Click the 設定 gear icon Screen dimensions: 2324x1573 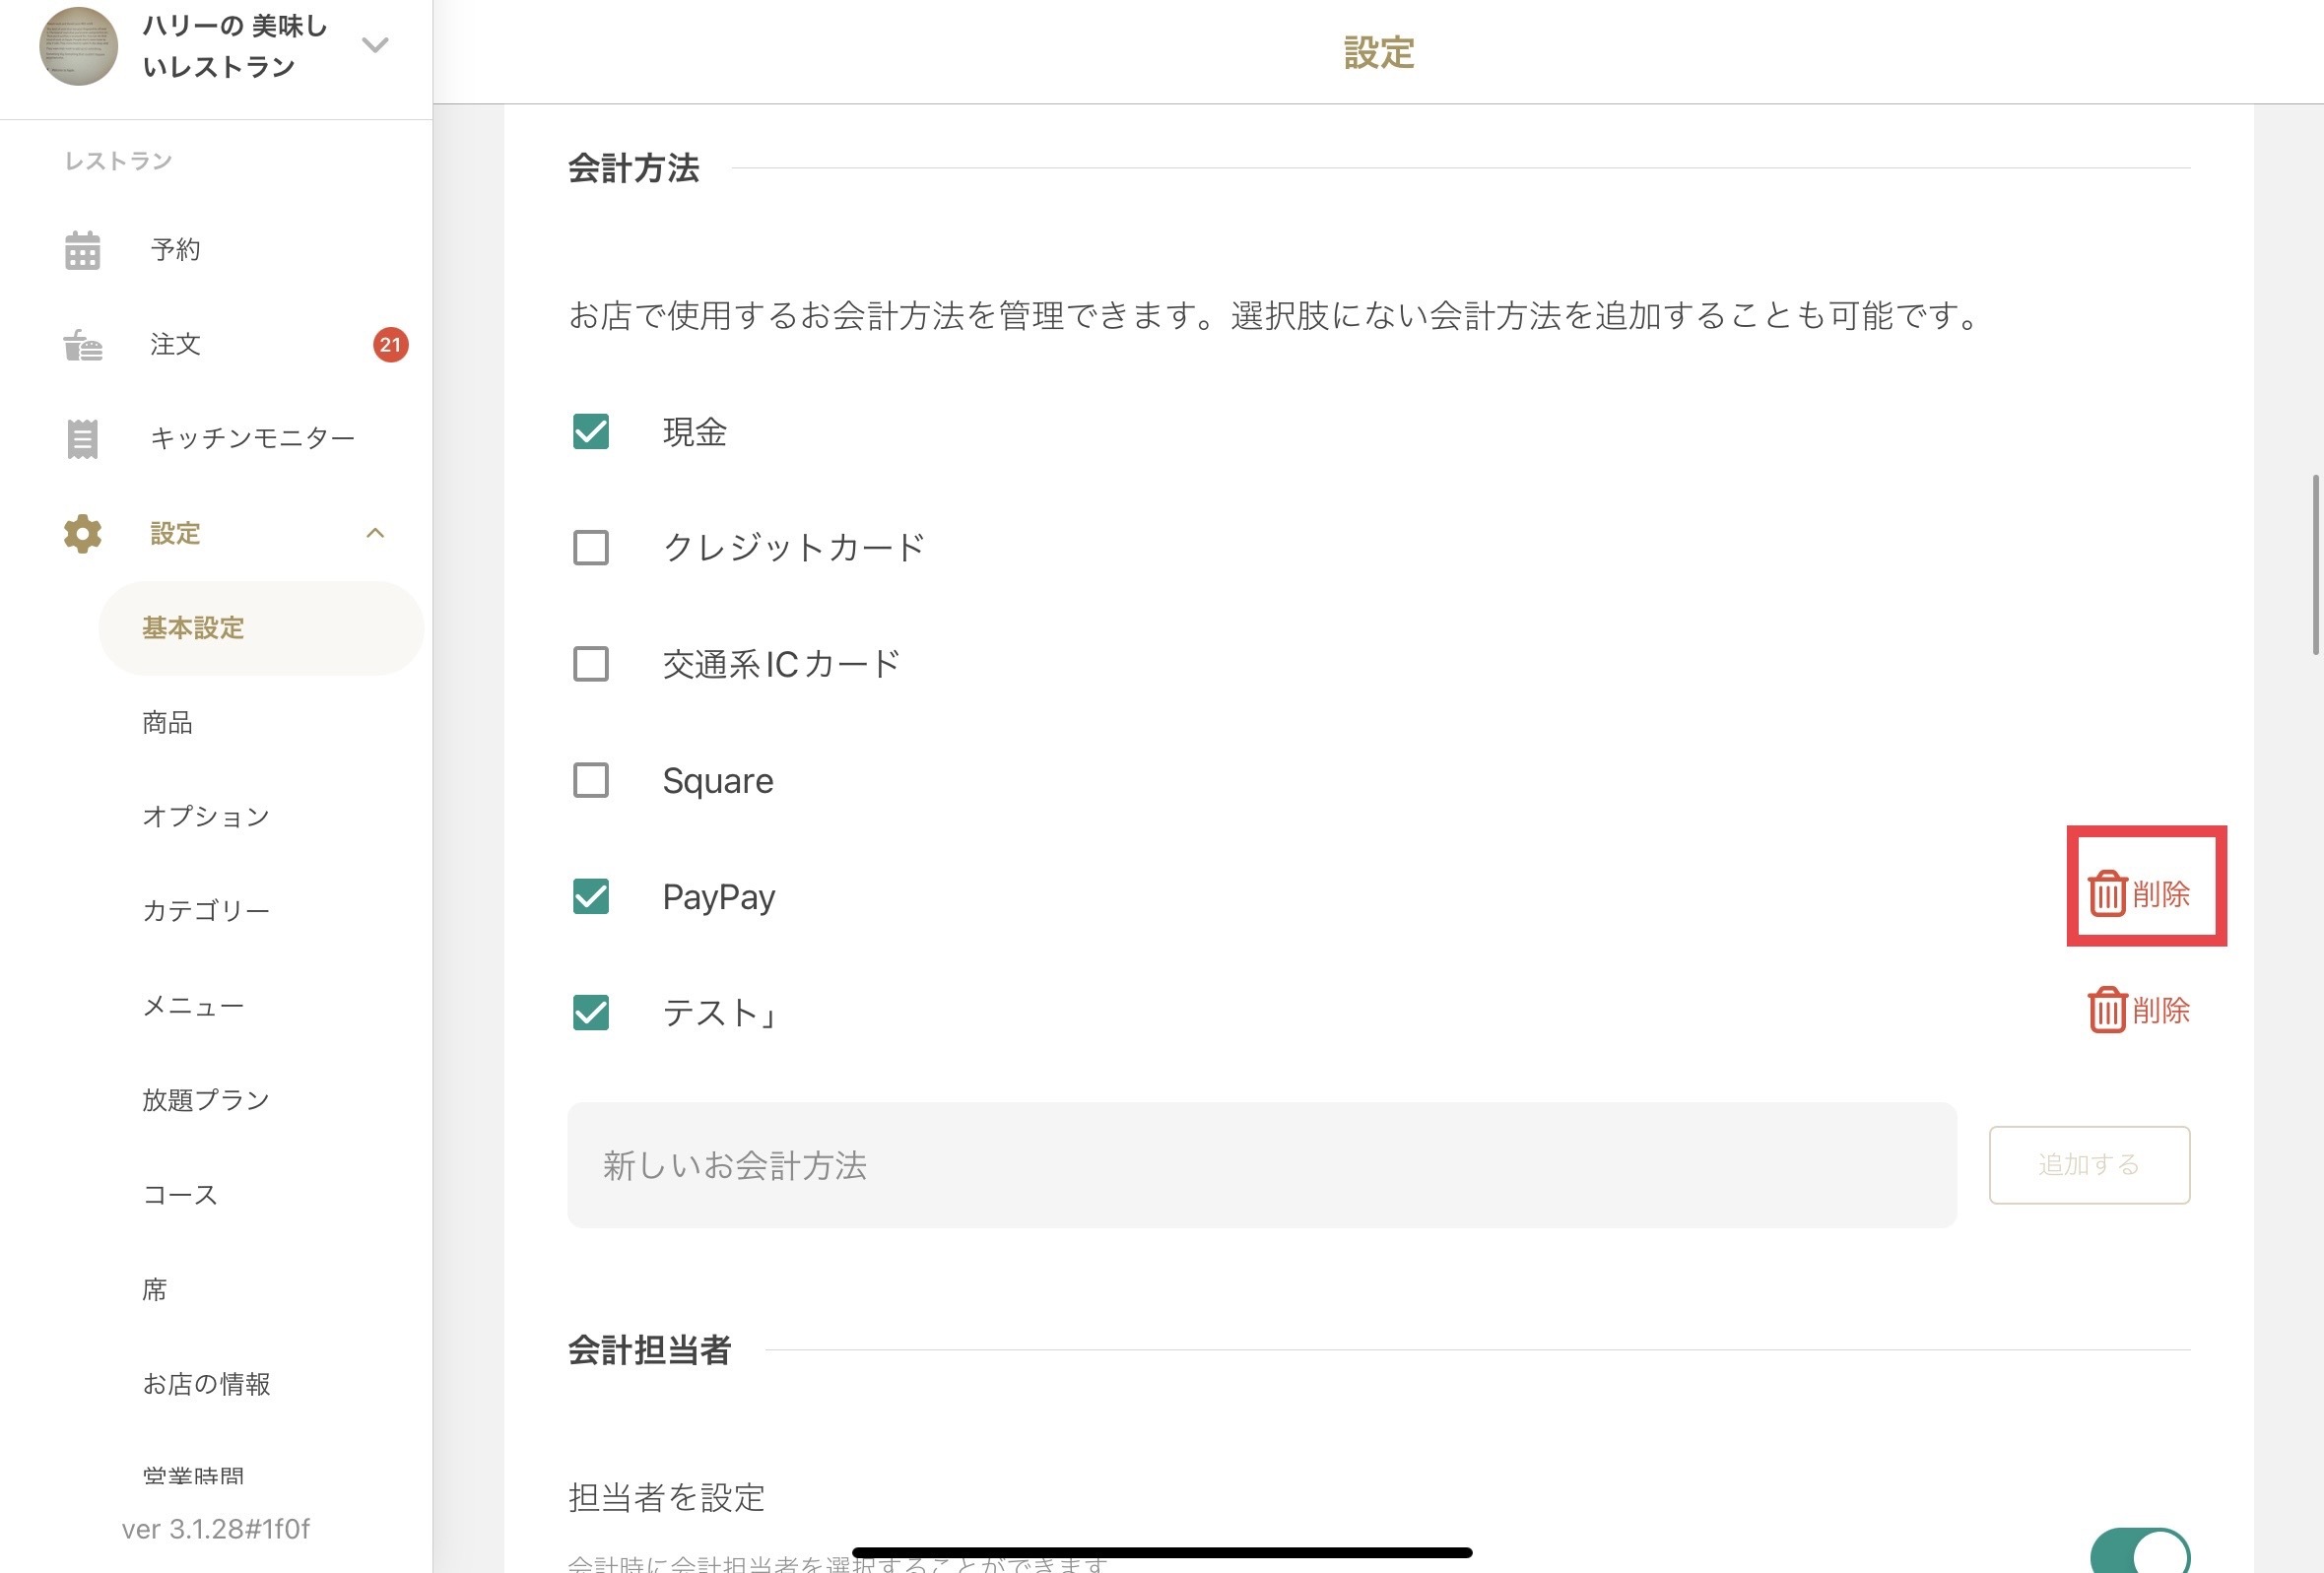(82, 534)
